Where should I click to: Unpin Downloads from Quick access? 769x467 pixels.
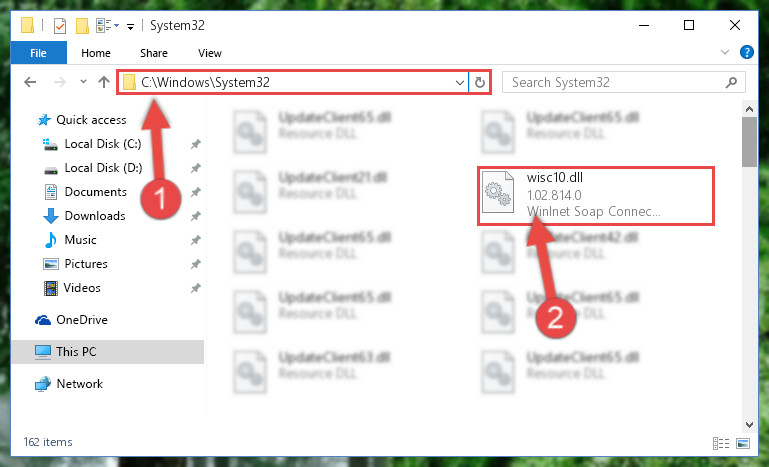pos(195,216)
